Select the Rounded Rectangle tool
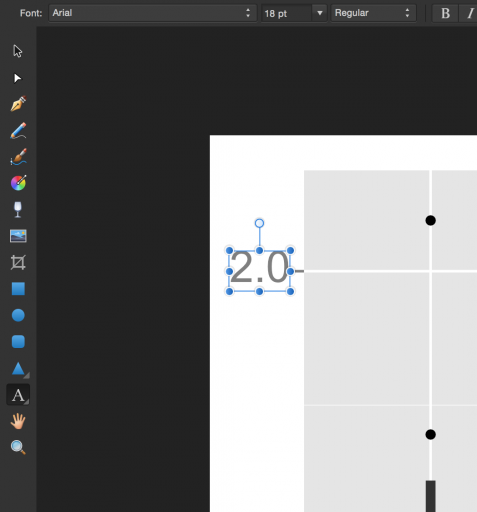Screen dimensions: 477x512 click(x=18, y=342)
